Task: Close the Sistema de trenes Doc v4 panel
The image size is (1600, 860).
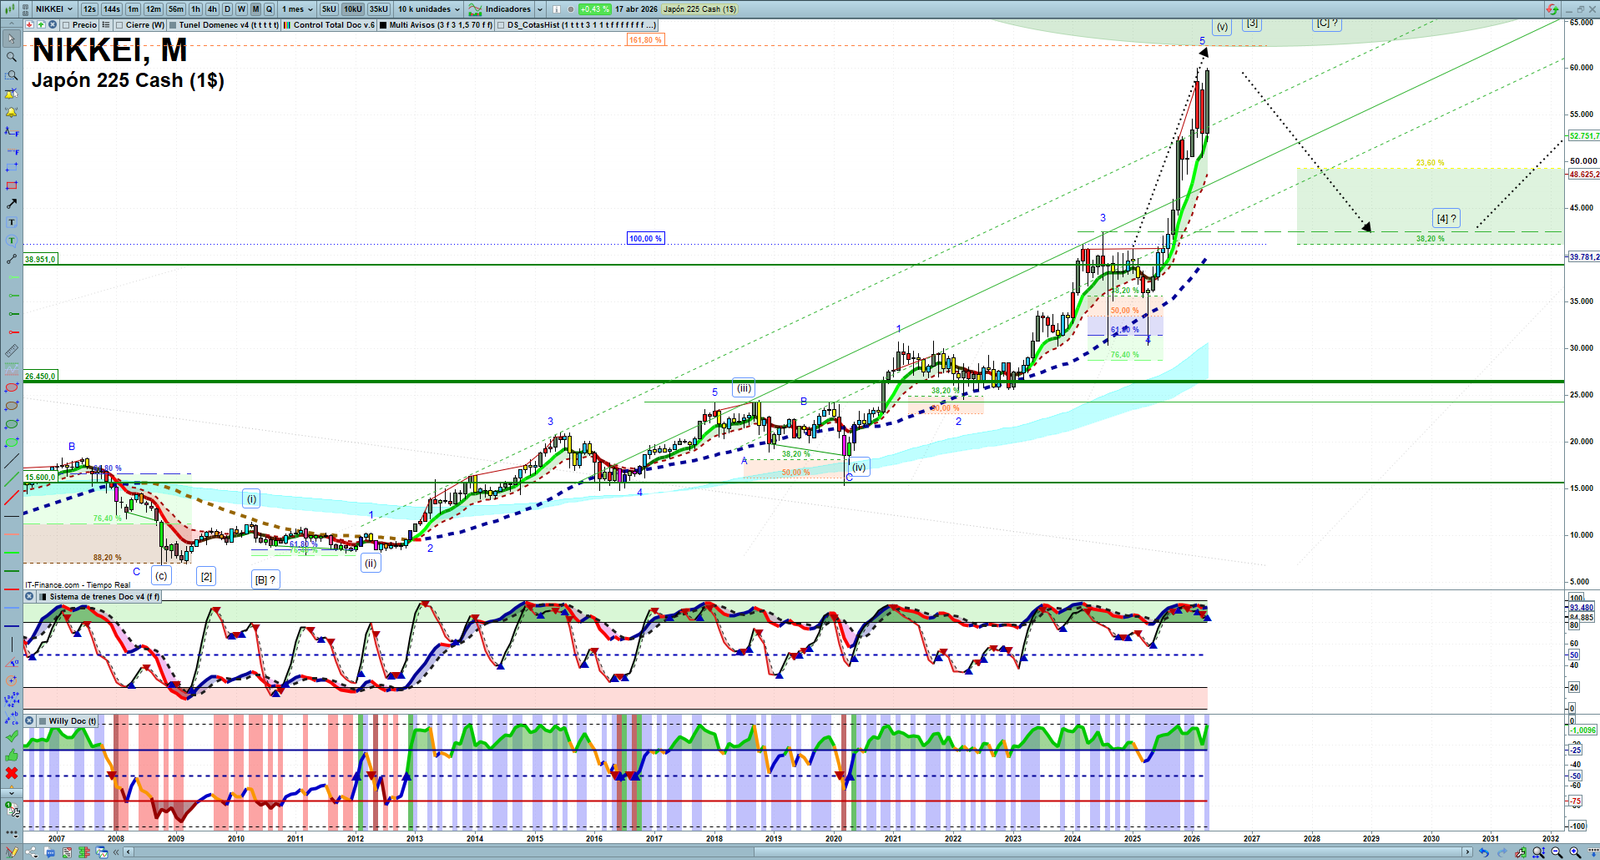Action: click(30, 597)
